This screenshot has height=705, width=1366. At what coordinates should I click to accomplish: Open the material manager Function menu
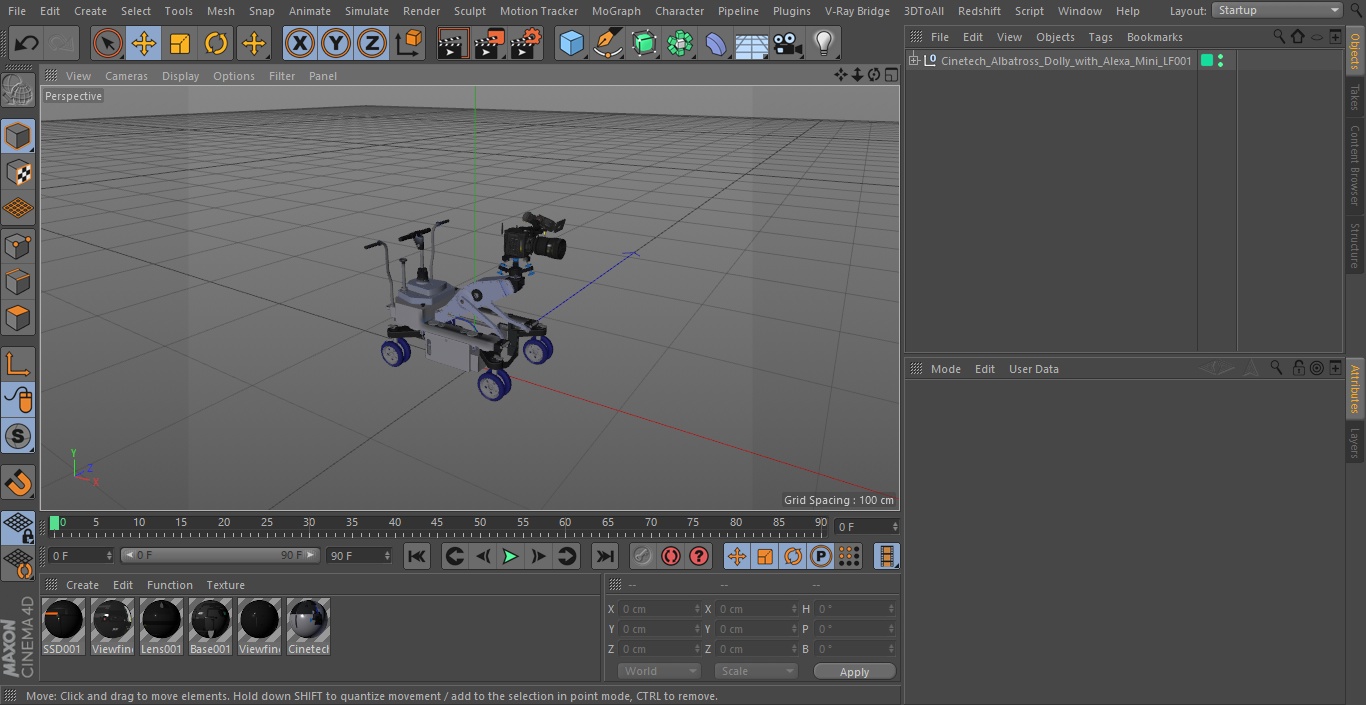[x=169, y=585]
